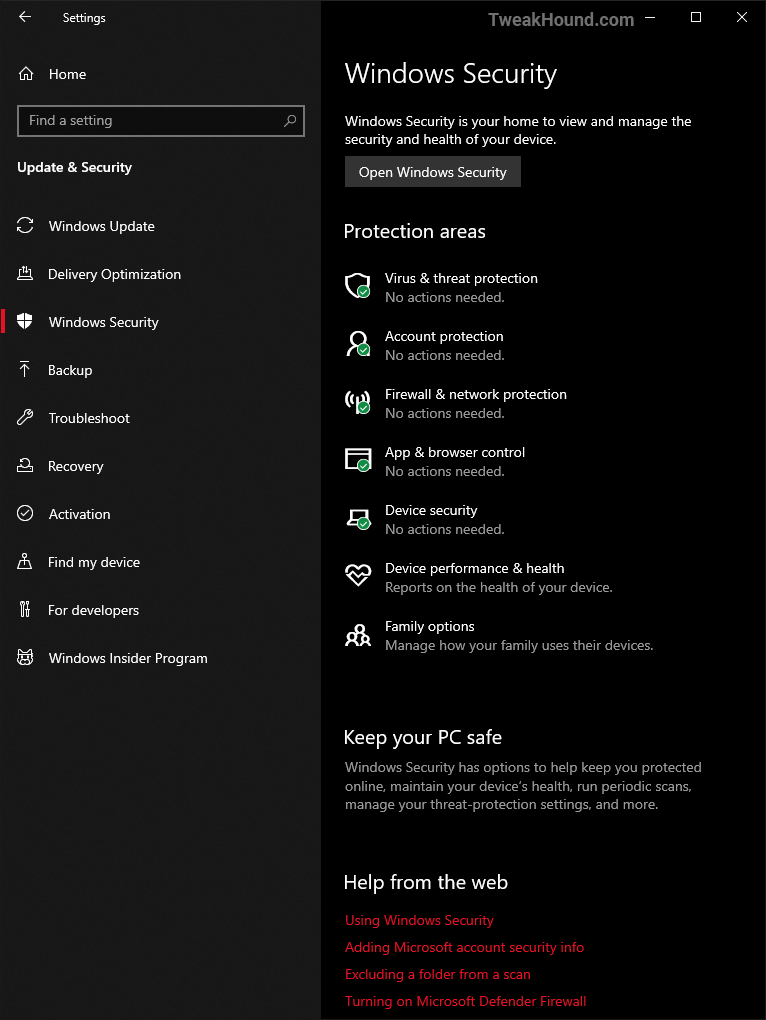This screenshot has width=766, height=1020.
Task: Click the Home house icon
Action: coord(25,74)
